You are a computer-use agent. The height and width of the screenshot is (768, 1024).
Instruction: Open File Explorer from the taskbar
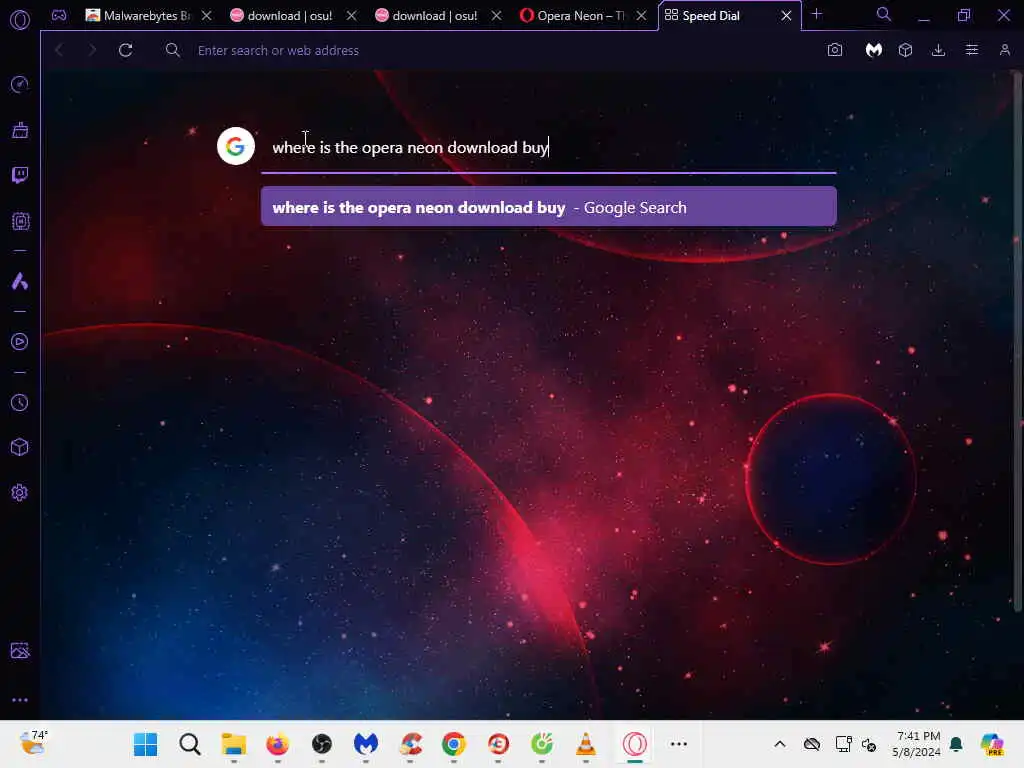(233, 744)
